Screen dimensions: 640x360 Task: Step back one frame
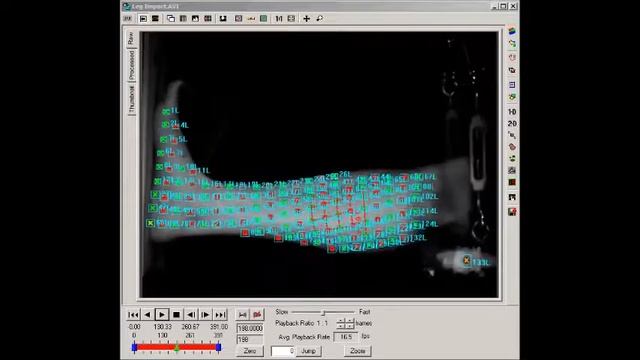point(191,315)
